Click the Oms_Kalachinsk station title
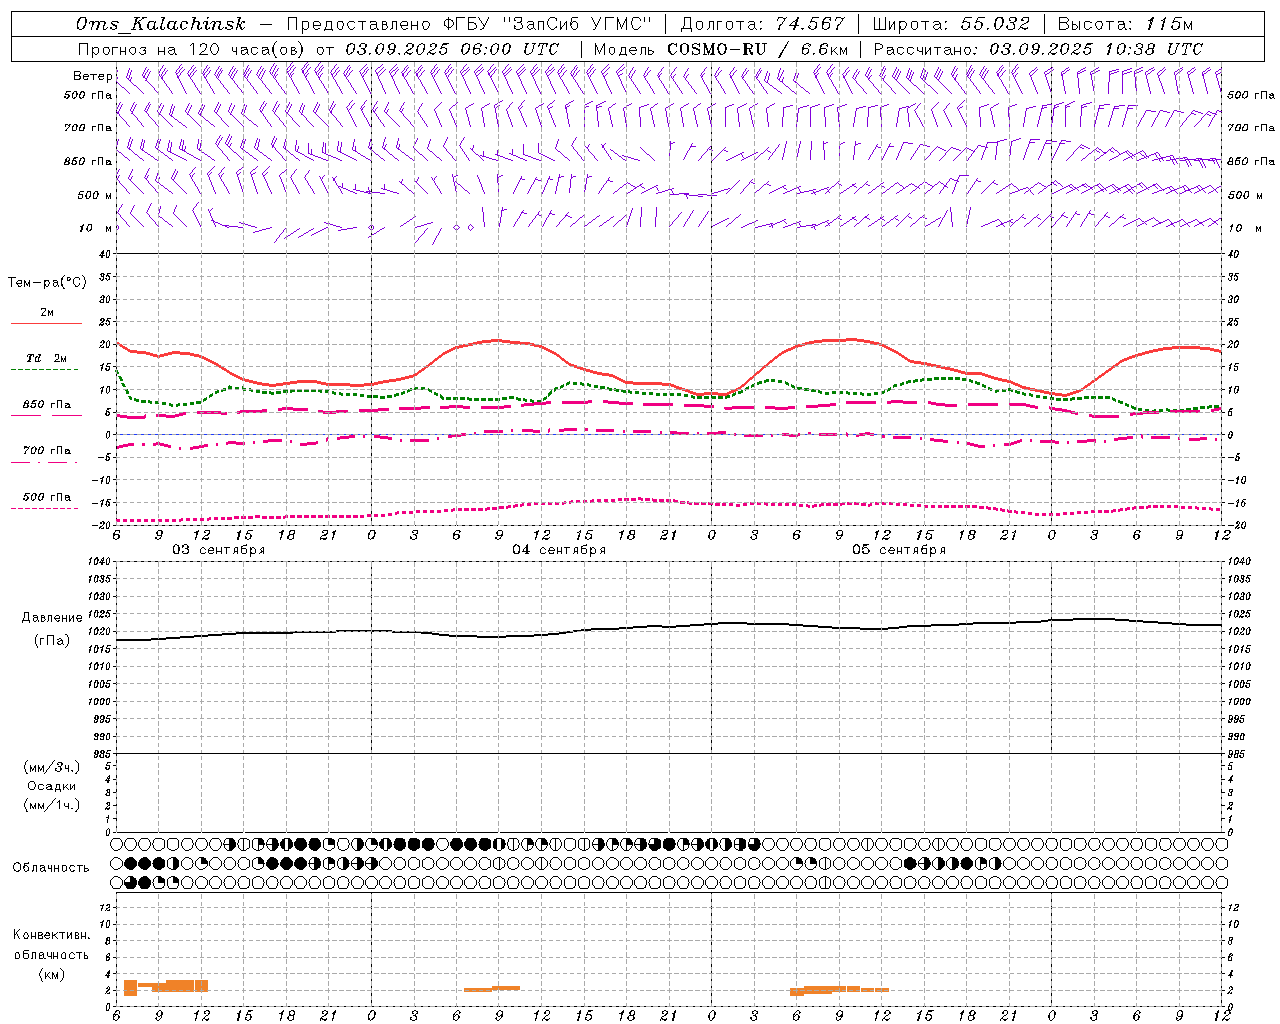The width and height of the screenshot is (1280, 1024). [161, 24]
